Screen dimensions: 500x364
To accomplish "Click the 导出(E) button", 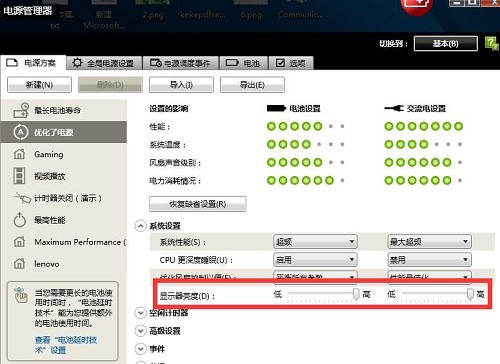I will 252,85.
